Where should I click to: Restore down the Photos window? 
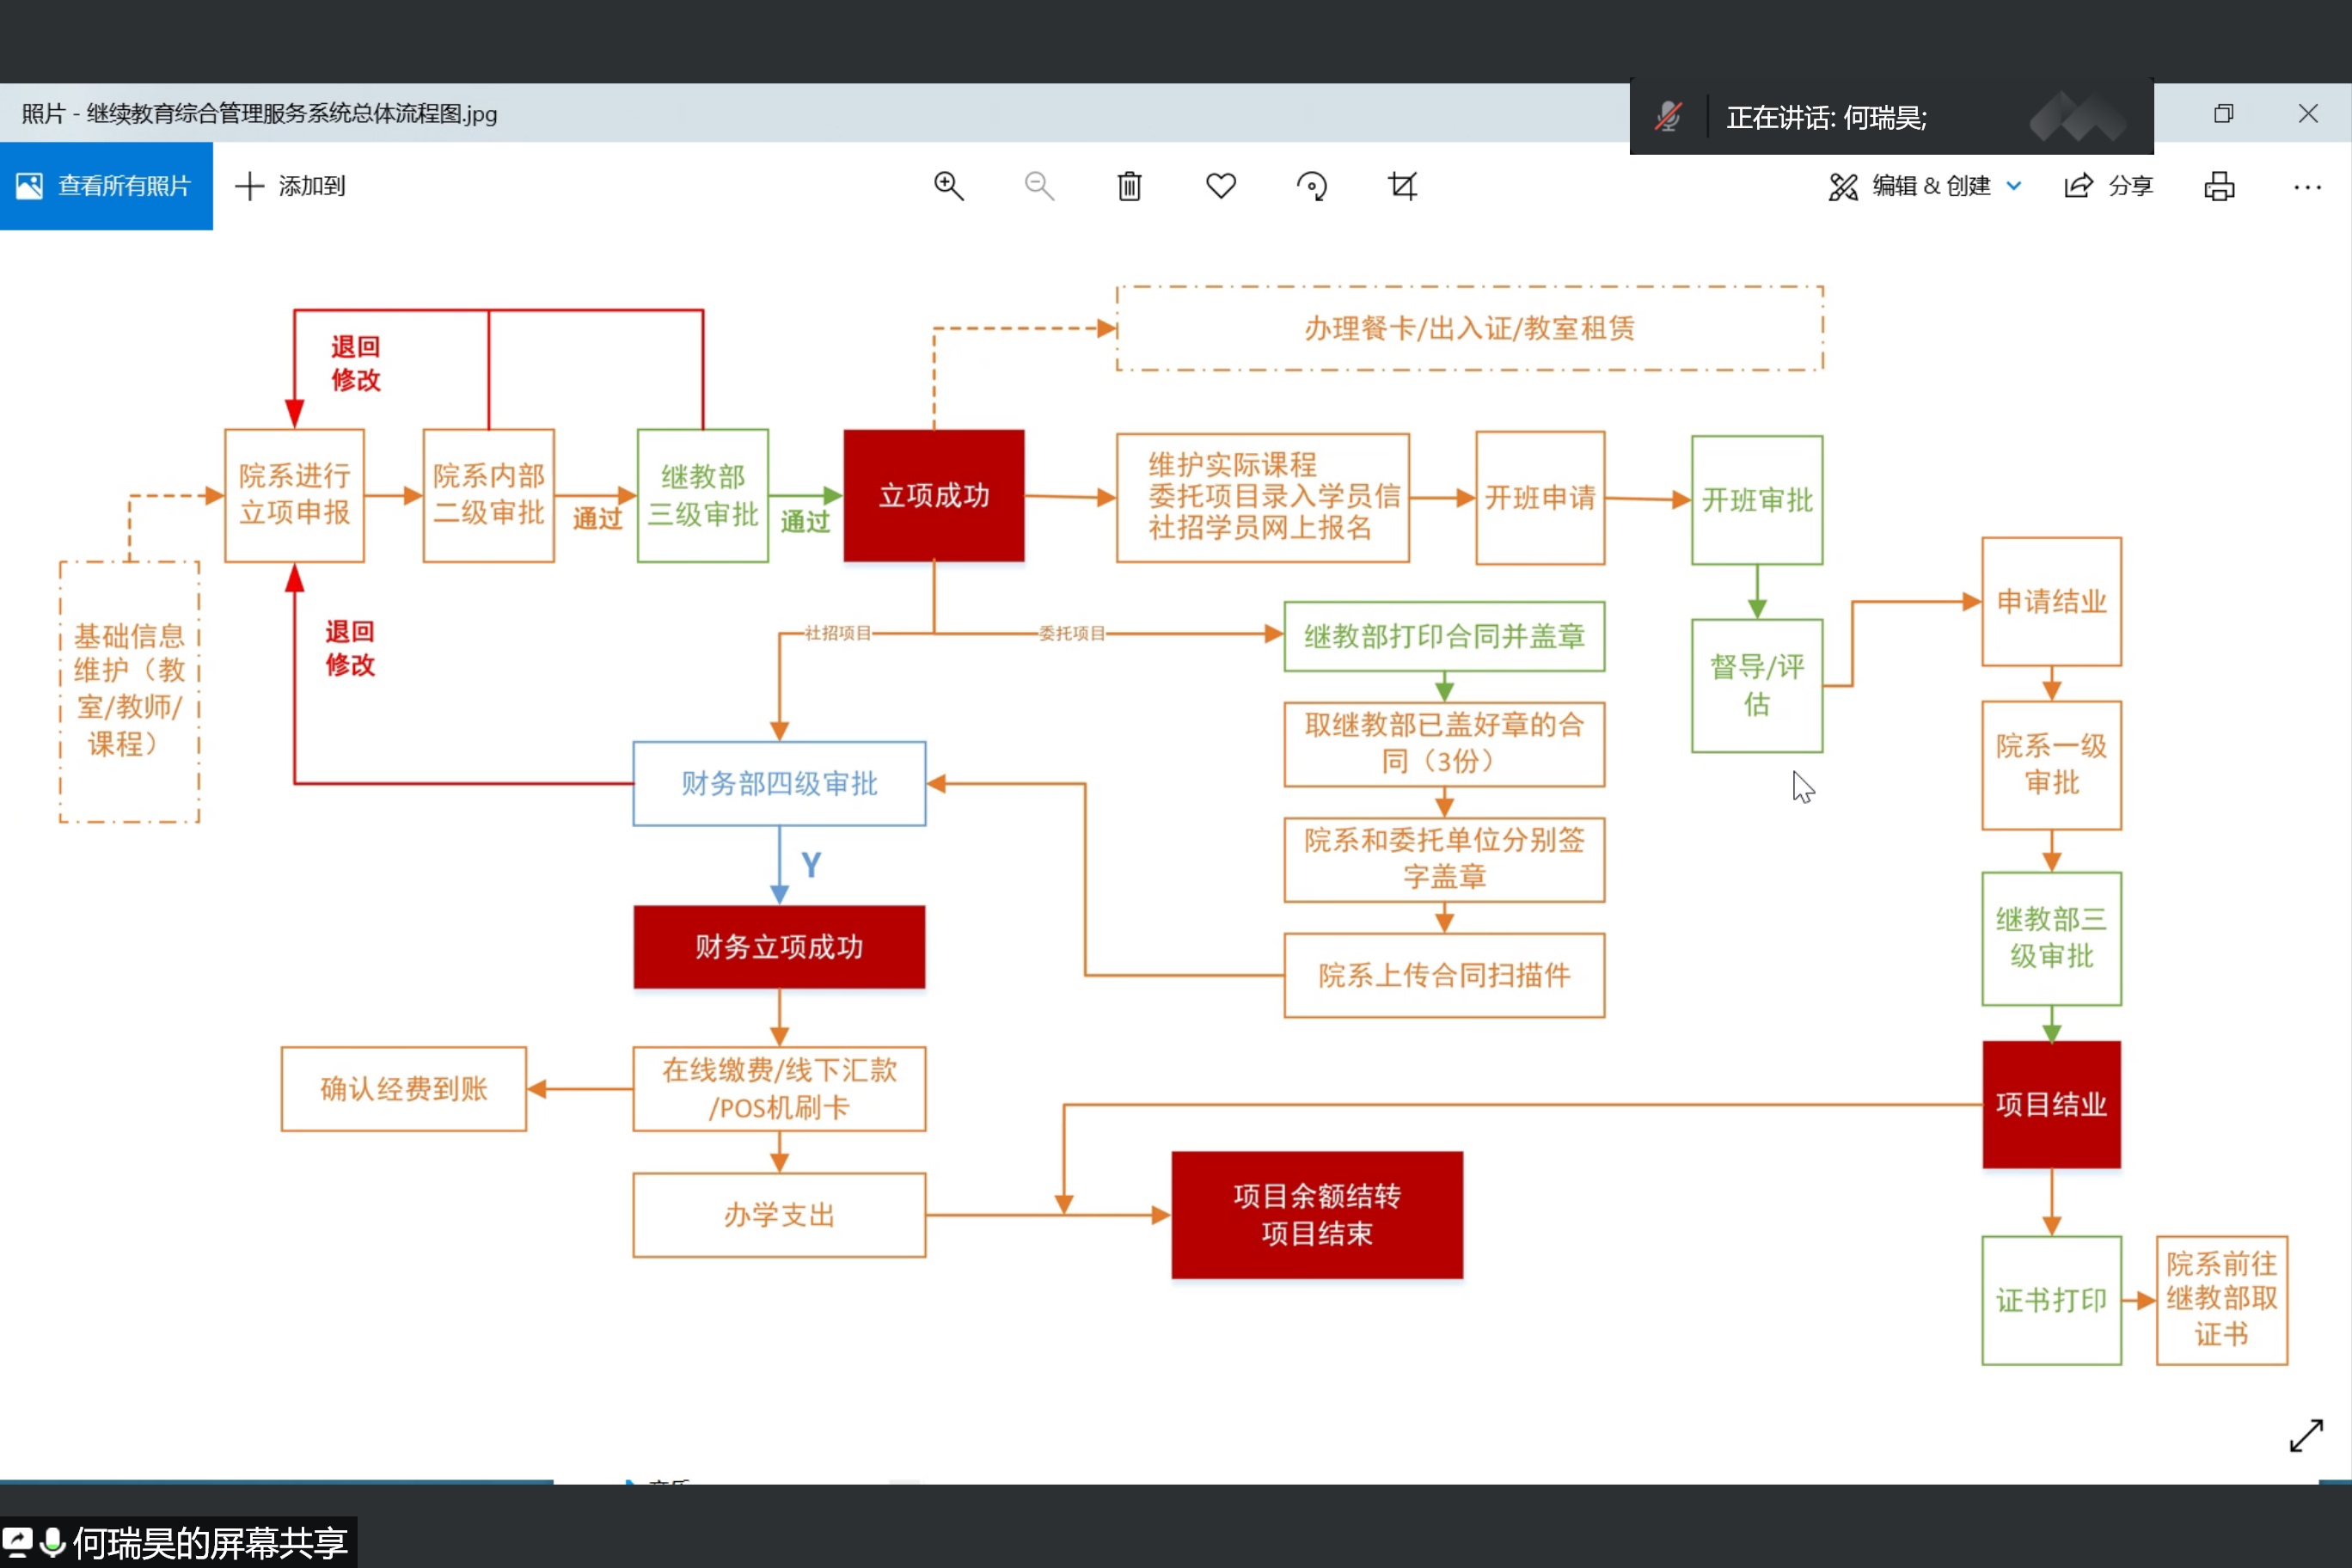2223,113
